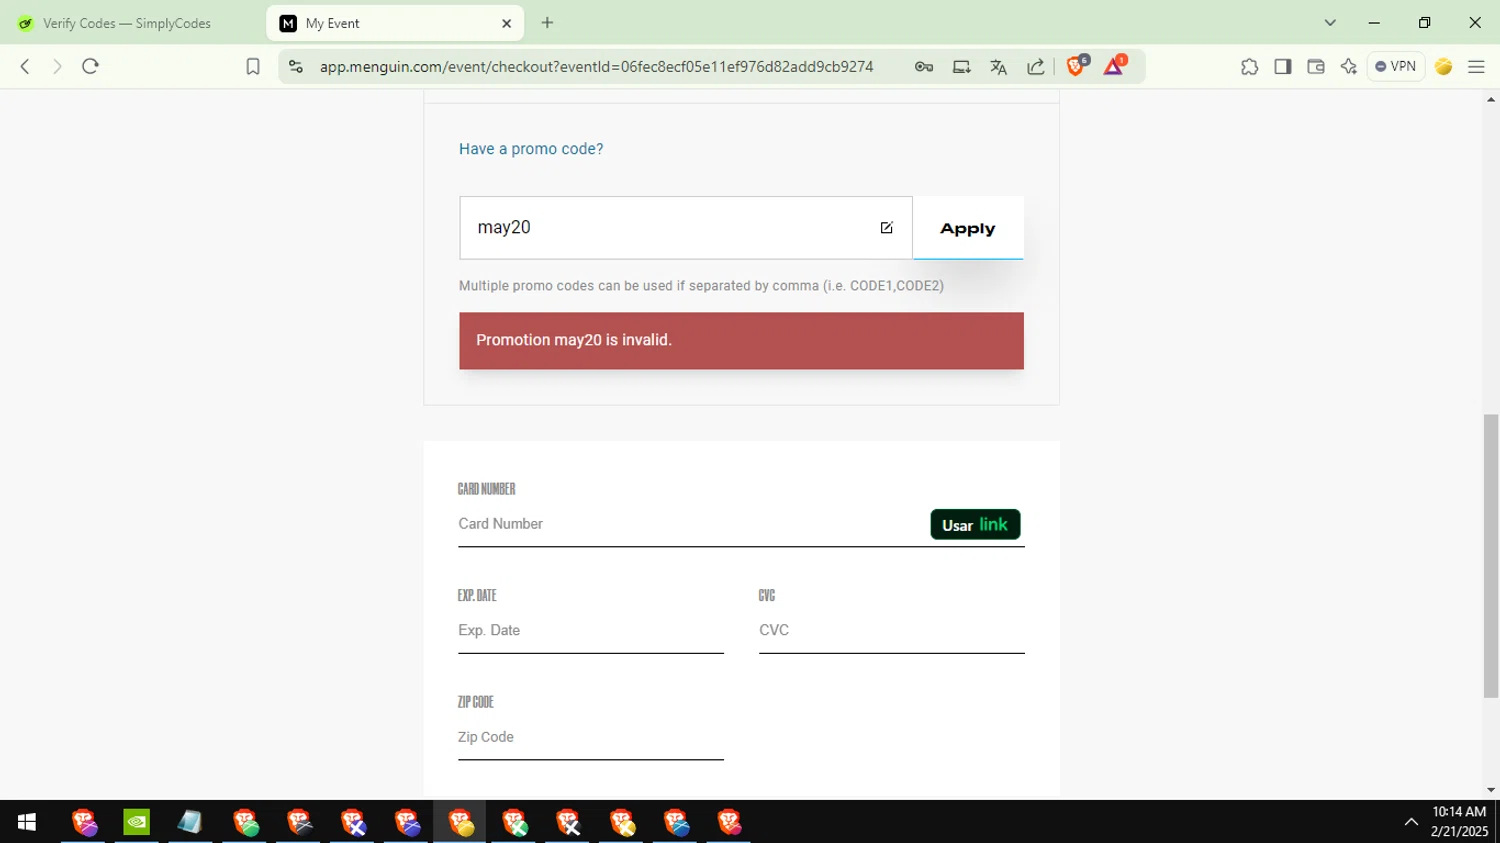Viewport: 1500px width, 843px height.
Task: Open the Brave Rewards triangle icon
Action: pyautogui.click(x=1114, y=66)
